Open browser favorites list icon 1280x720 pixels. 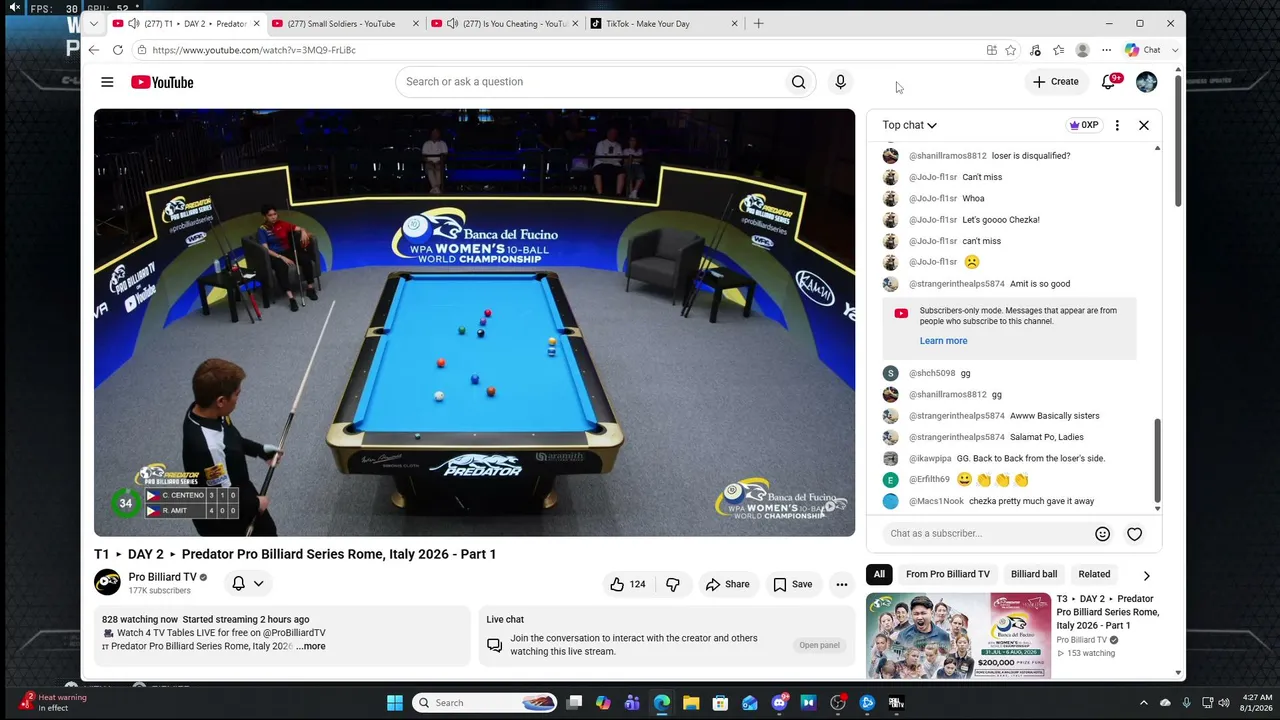point(1058,50)
